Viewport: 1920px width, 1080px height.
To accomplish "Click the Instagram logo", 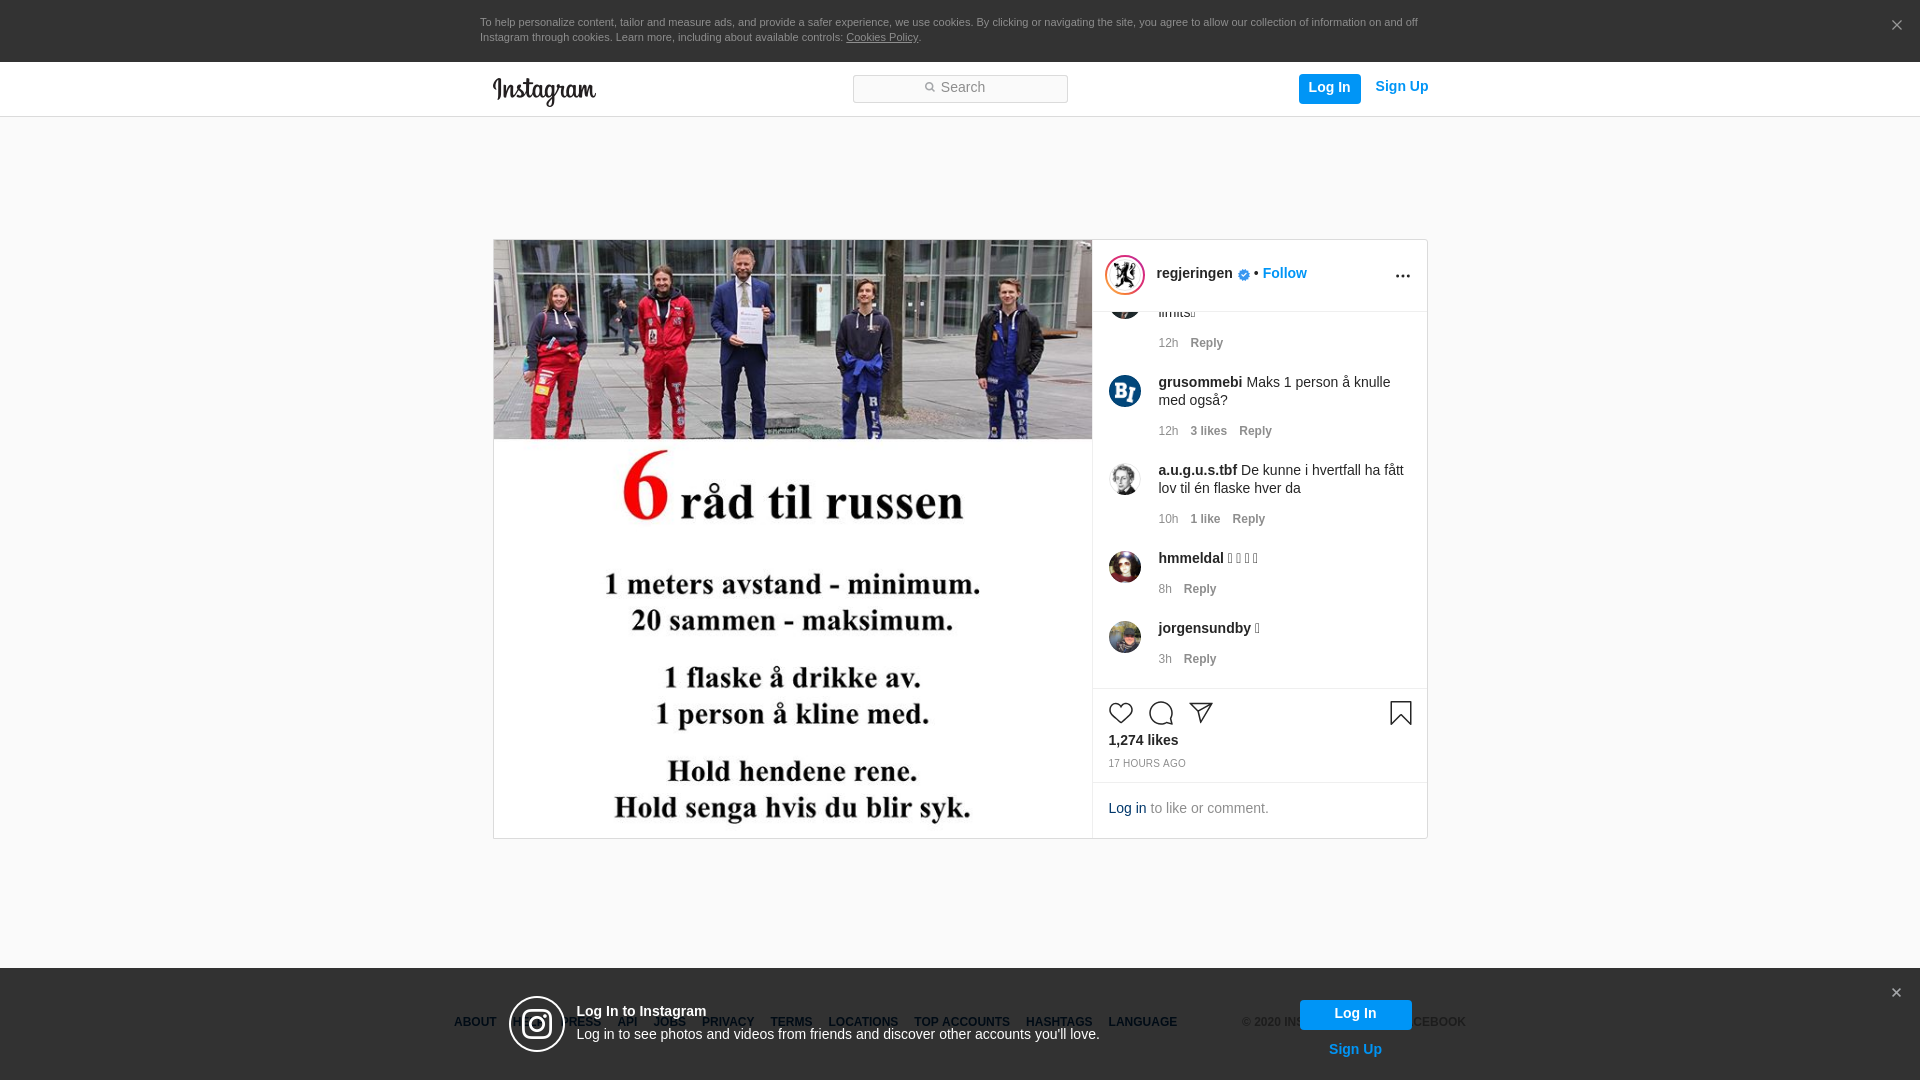I will click(x=544, y=91).
